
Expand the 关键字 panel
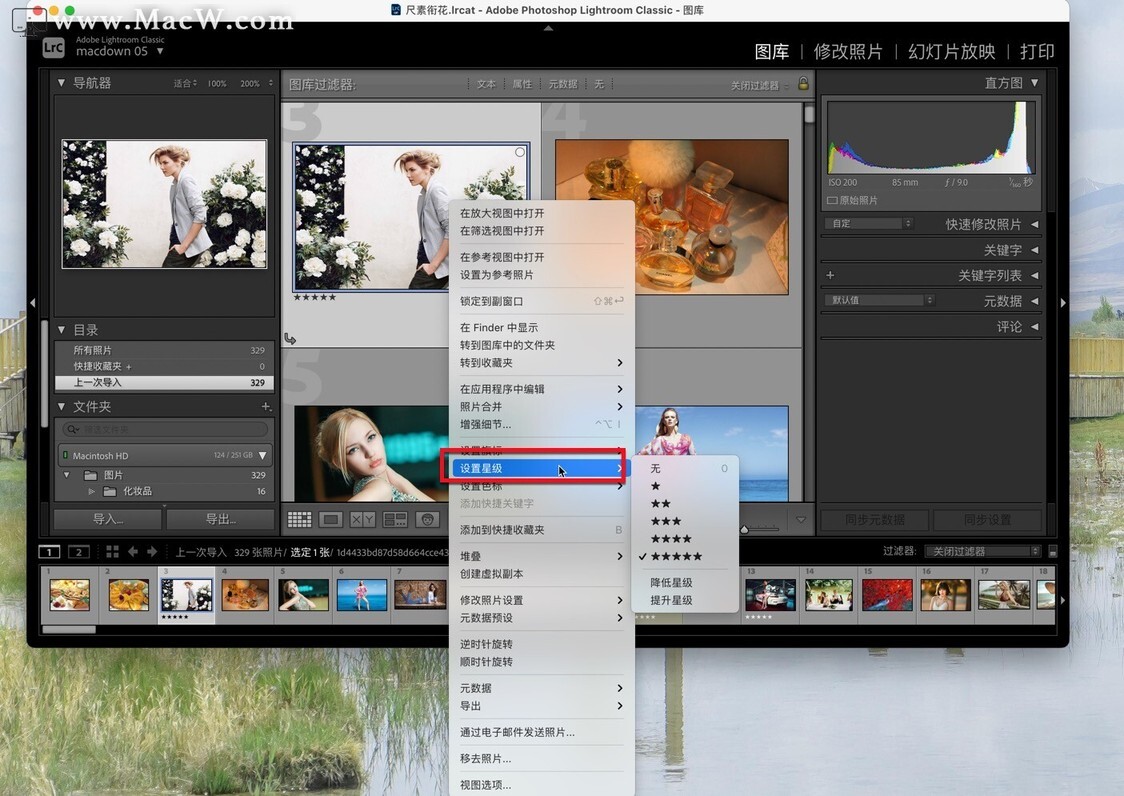pyautogui.click(x=1034, y=250)
